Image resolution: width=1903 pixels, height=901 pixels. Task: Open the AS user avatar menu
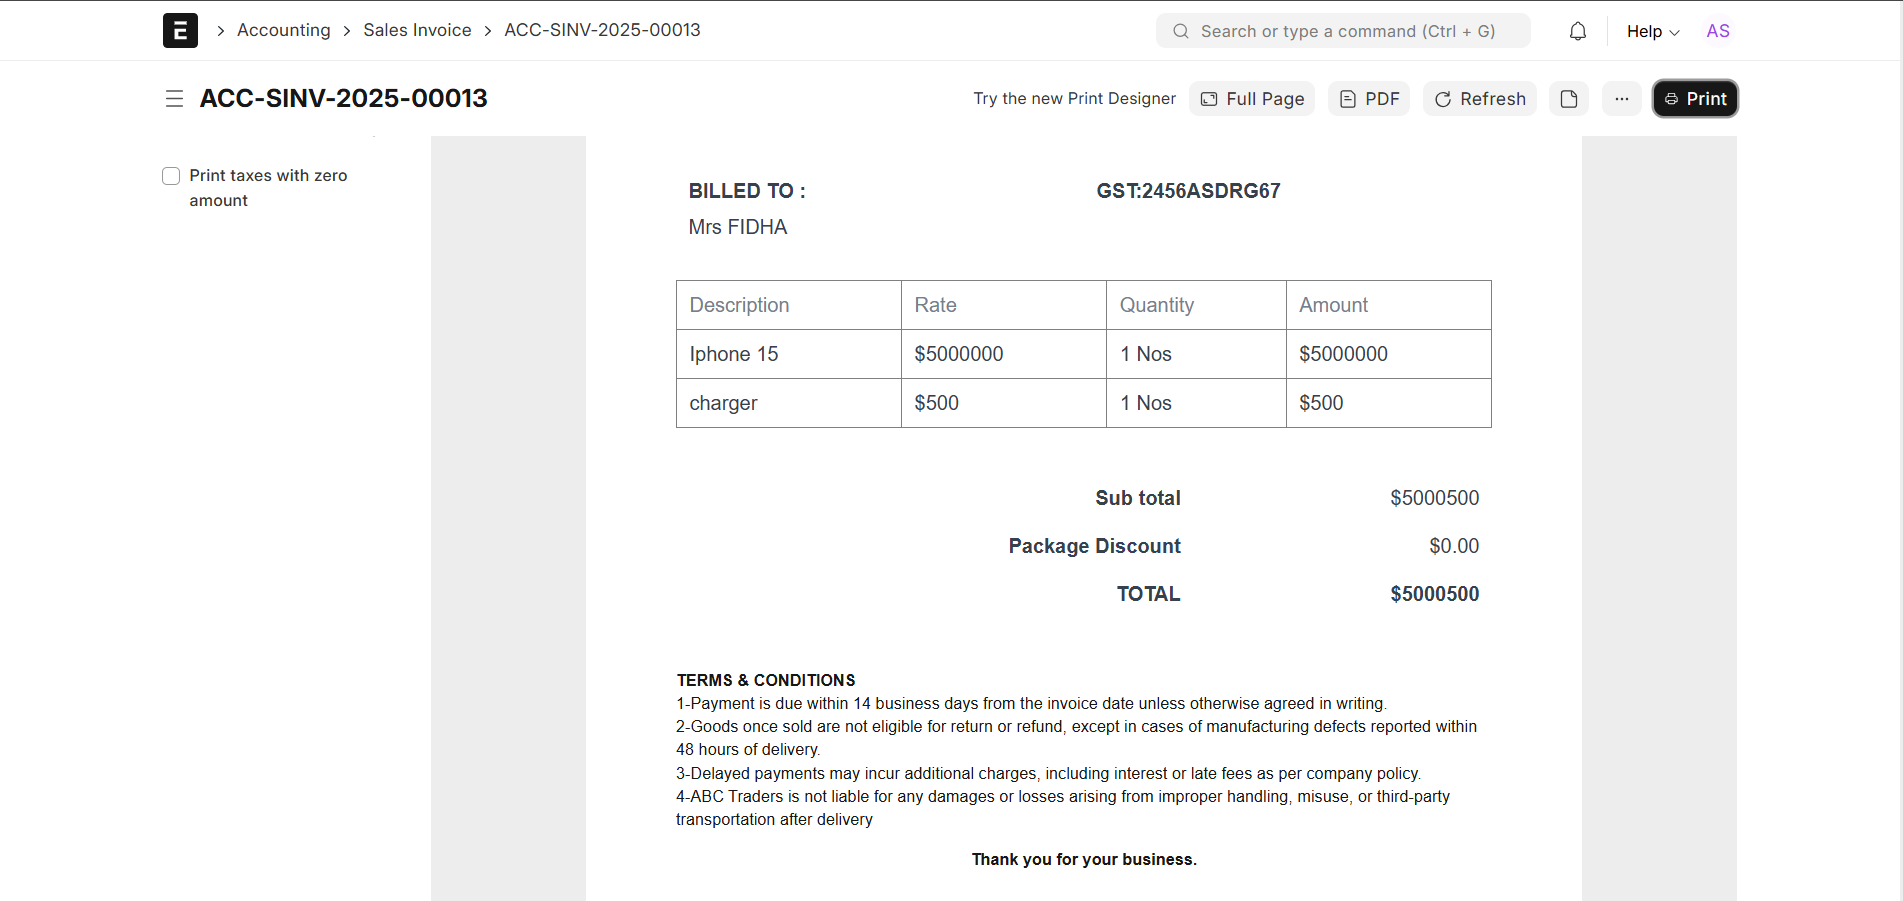pyautogui.click(x=1717, y=31)
